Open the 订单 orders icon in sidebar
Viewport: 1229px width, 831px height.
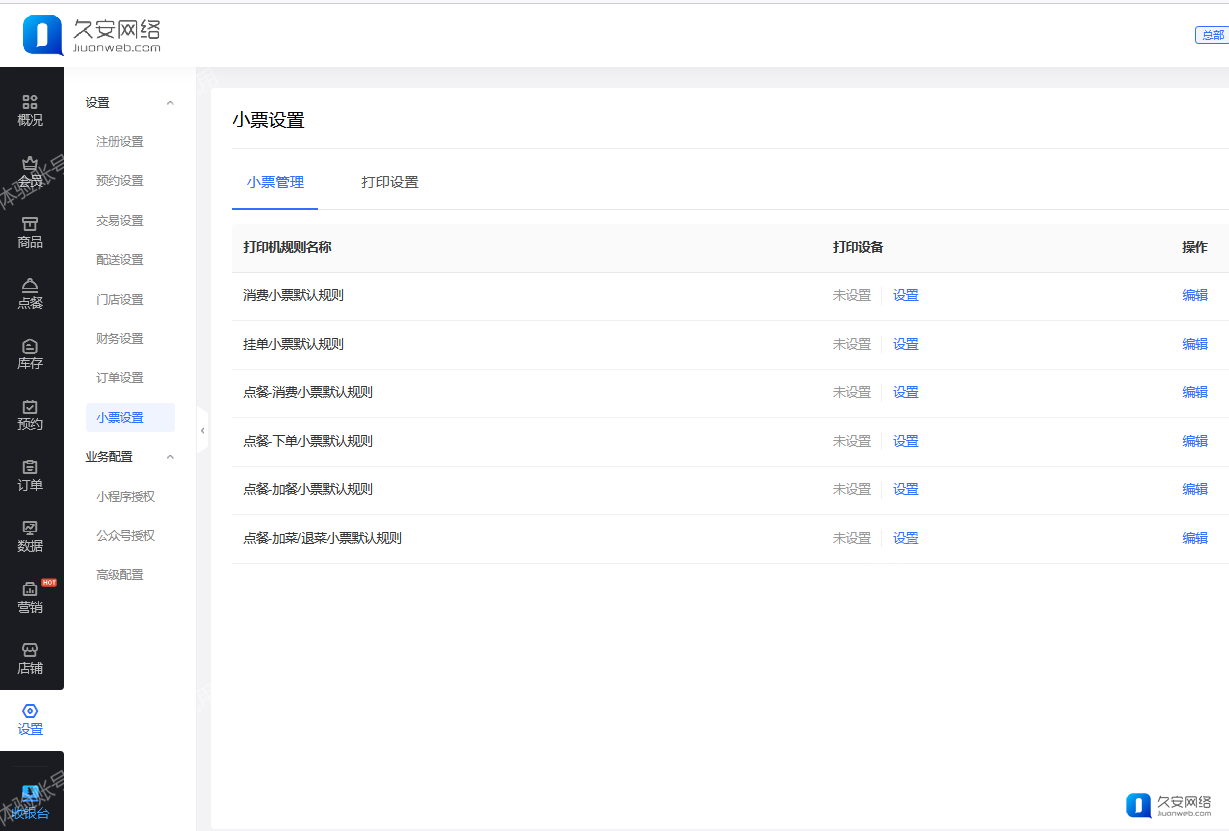[x=30, y=468]
